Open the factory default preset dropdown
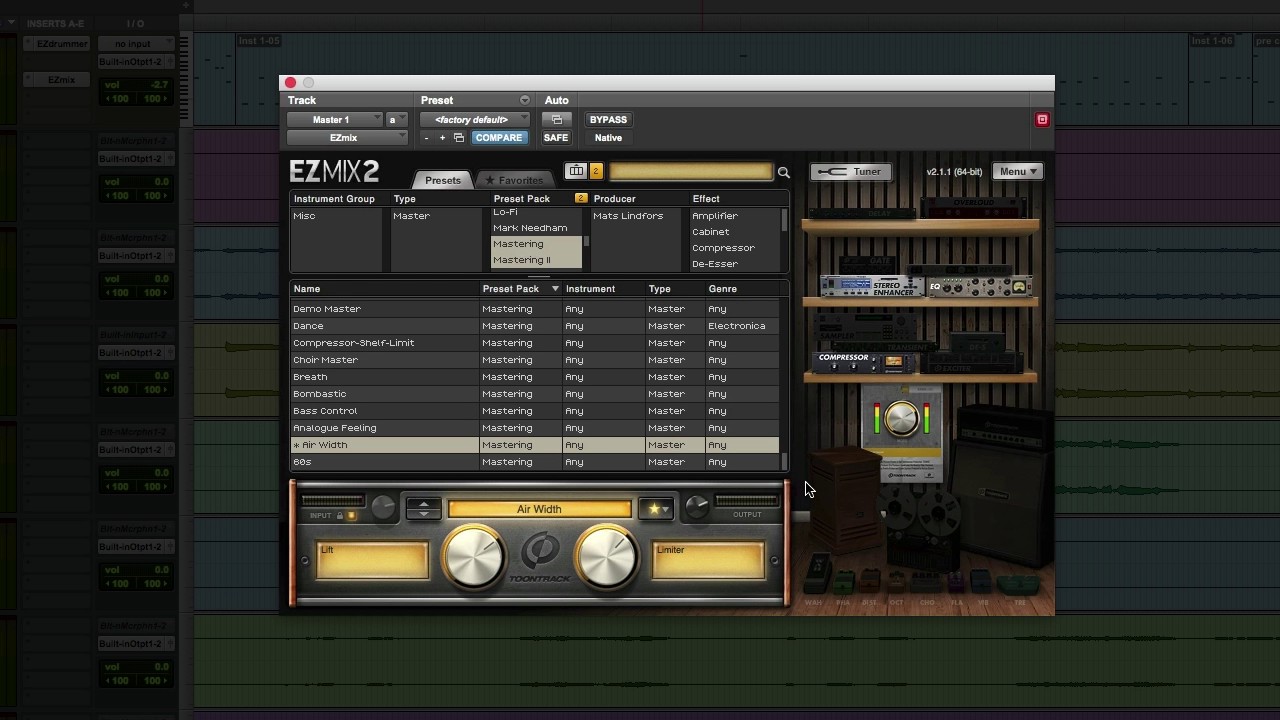Screen dimensions: 1280x720 (475, 120)
